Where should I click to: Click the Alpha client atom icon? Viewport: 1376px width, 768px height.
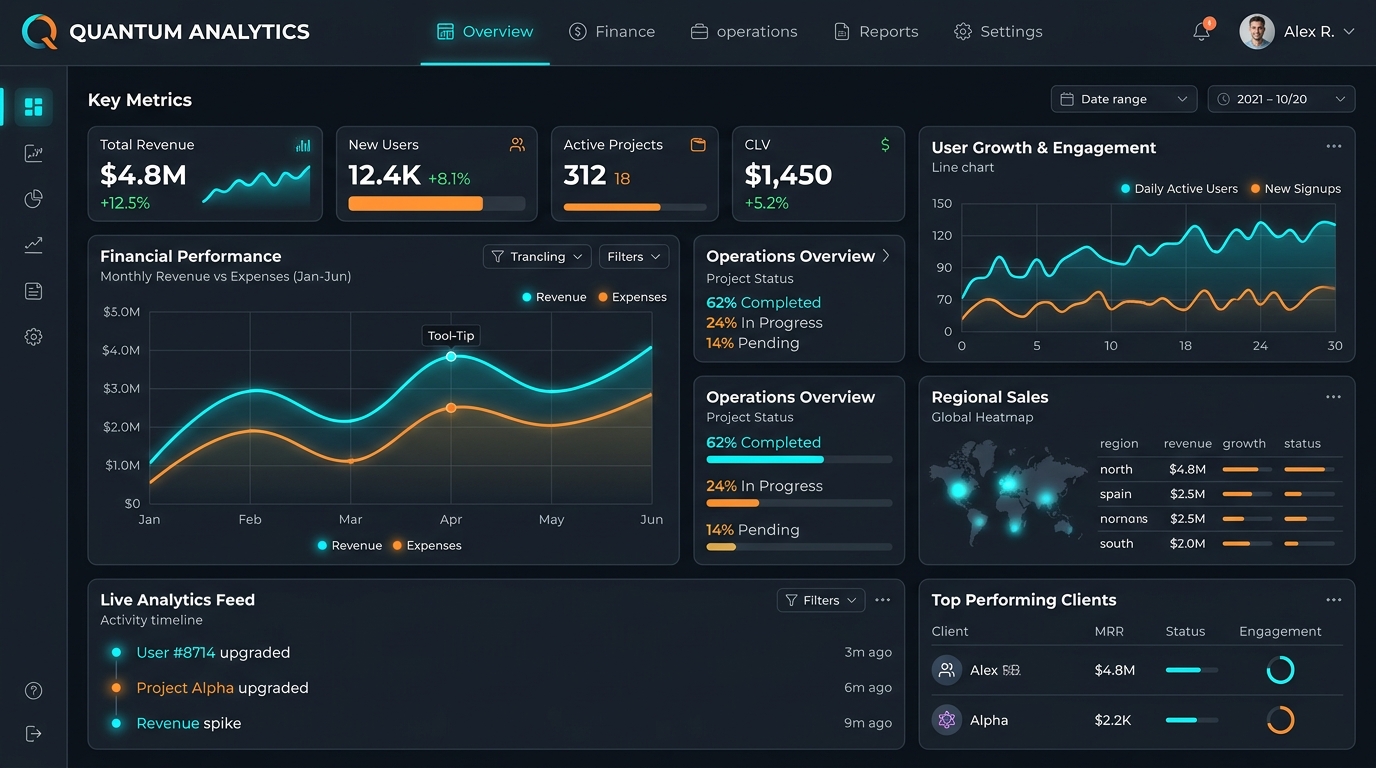pyautogui.click(x=947, y=720)
